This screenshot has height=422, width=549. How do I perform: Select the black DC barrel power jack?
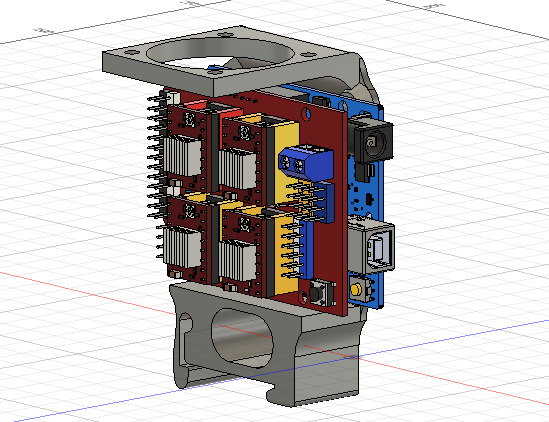371,139
